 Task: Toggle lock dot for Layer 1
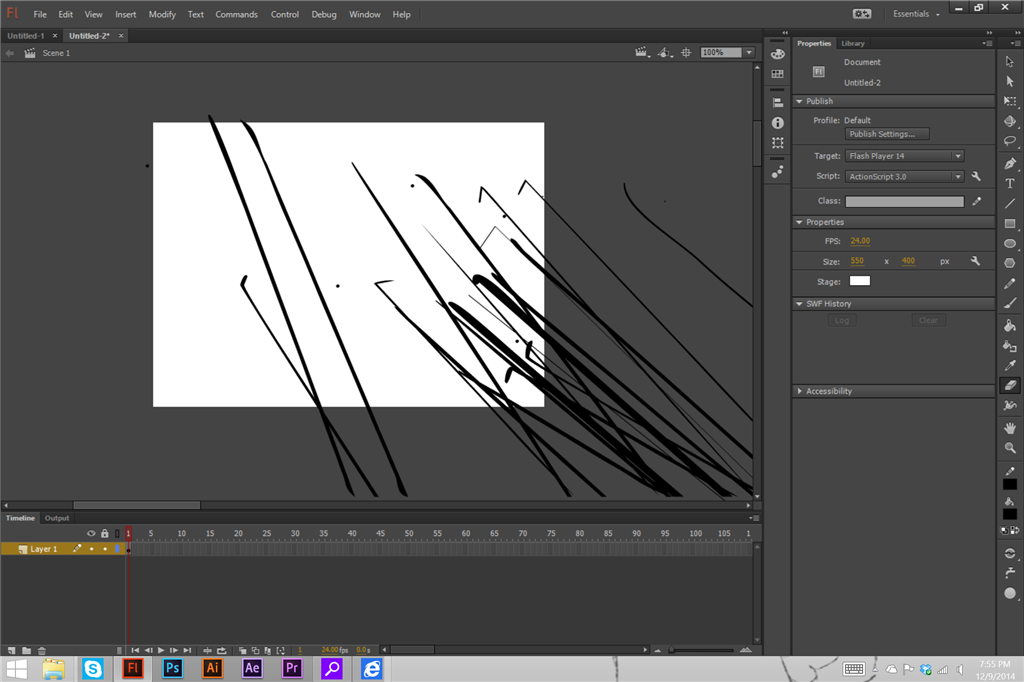tap(104, 549)
